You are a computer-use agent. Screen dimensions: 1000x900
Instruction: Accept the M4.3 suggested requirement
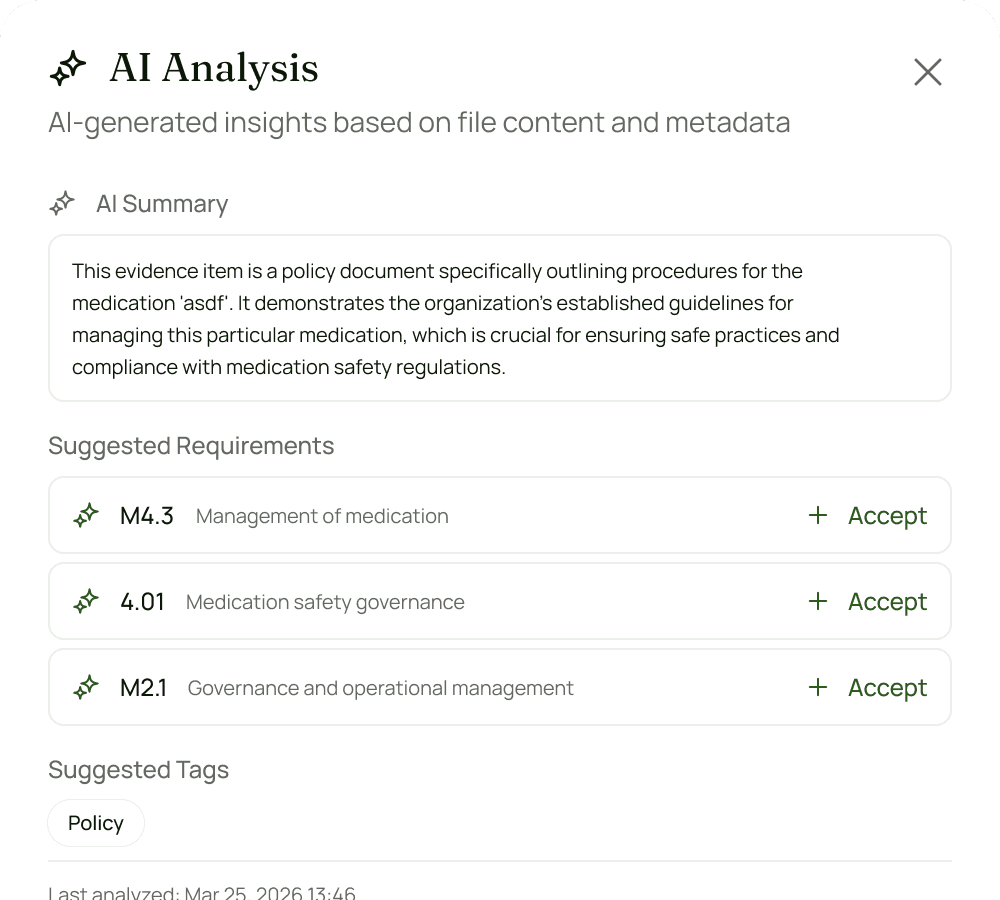887,516
